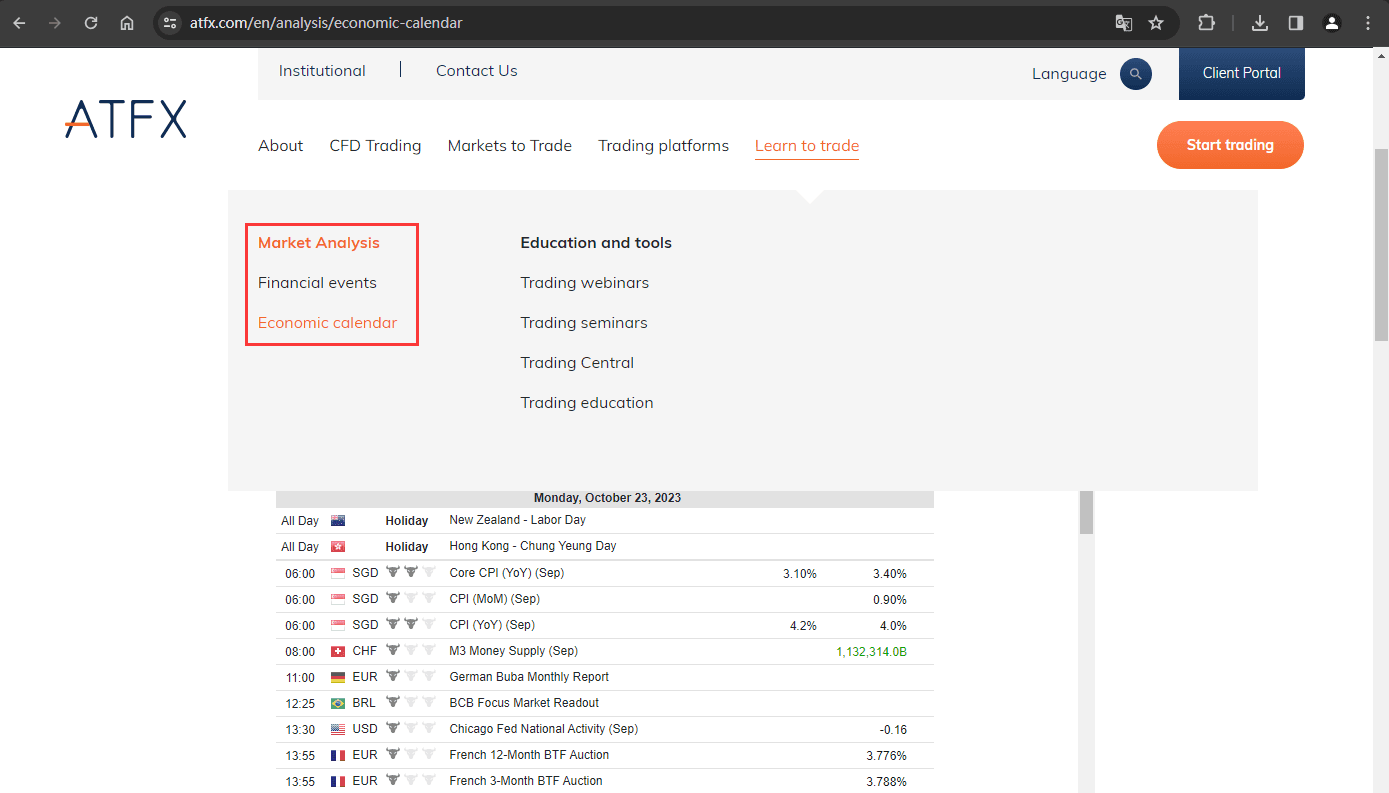The height and width of the screenshot is (793, 1389).
Task: Open browser extensions puzzle icon
Action: pos(1206,22)
